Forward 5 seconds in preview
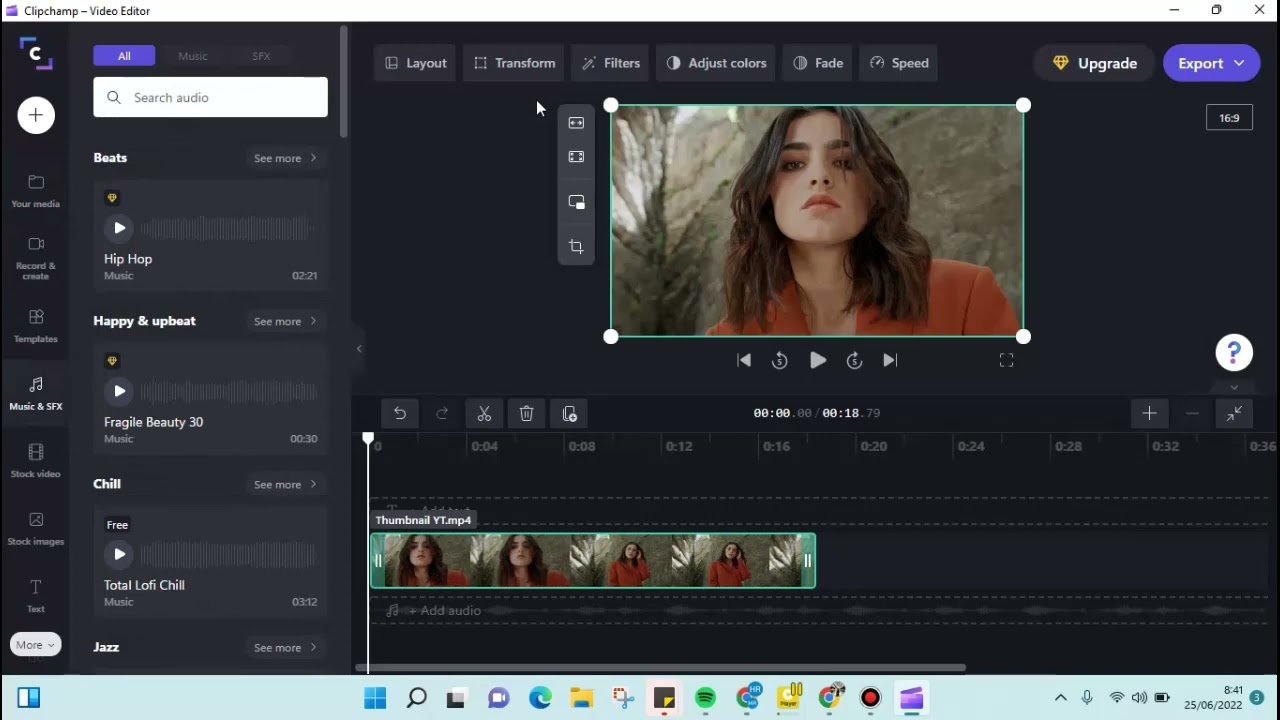Screen dimensions: 1280x720 (854, 360)
